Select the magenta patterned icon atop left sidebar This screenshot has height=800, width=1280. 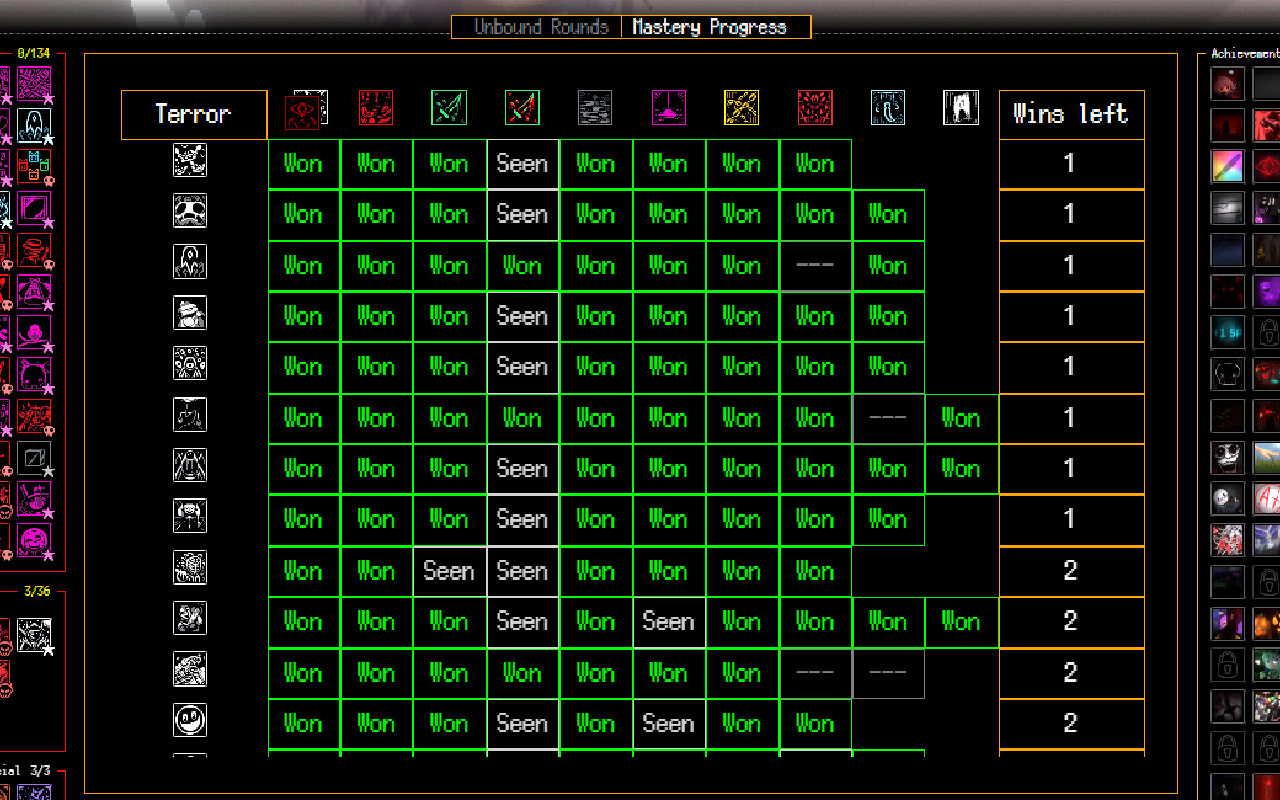click(x=34, y=84)
